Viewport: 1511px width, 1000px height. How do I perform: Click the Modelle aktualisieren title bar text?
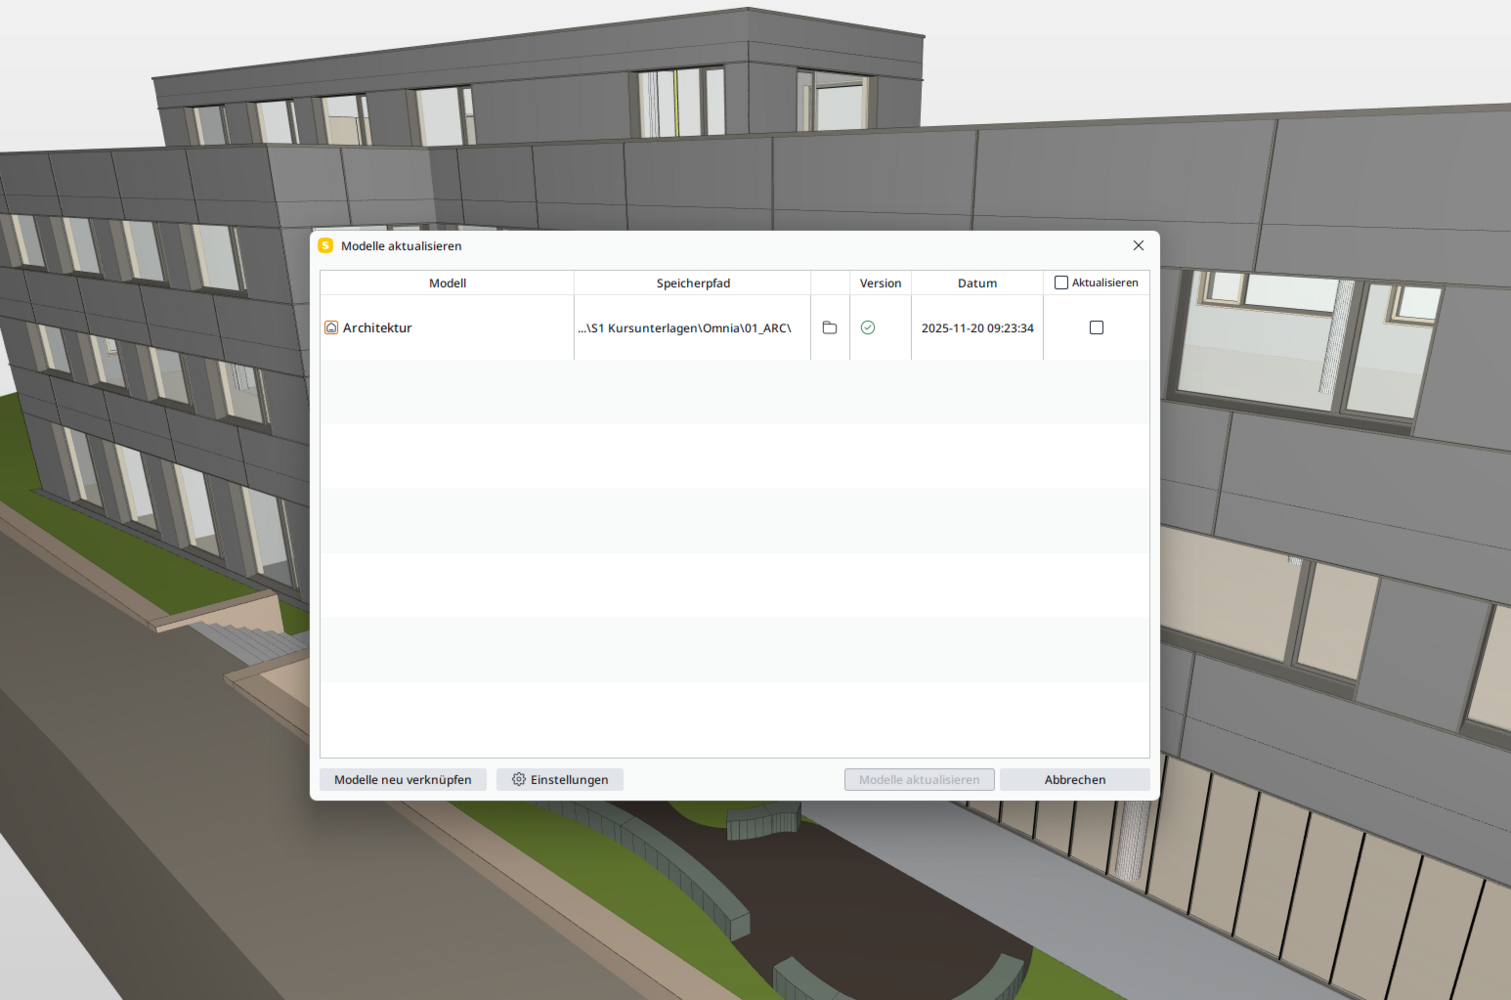point(401,246)
